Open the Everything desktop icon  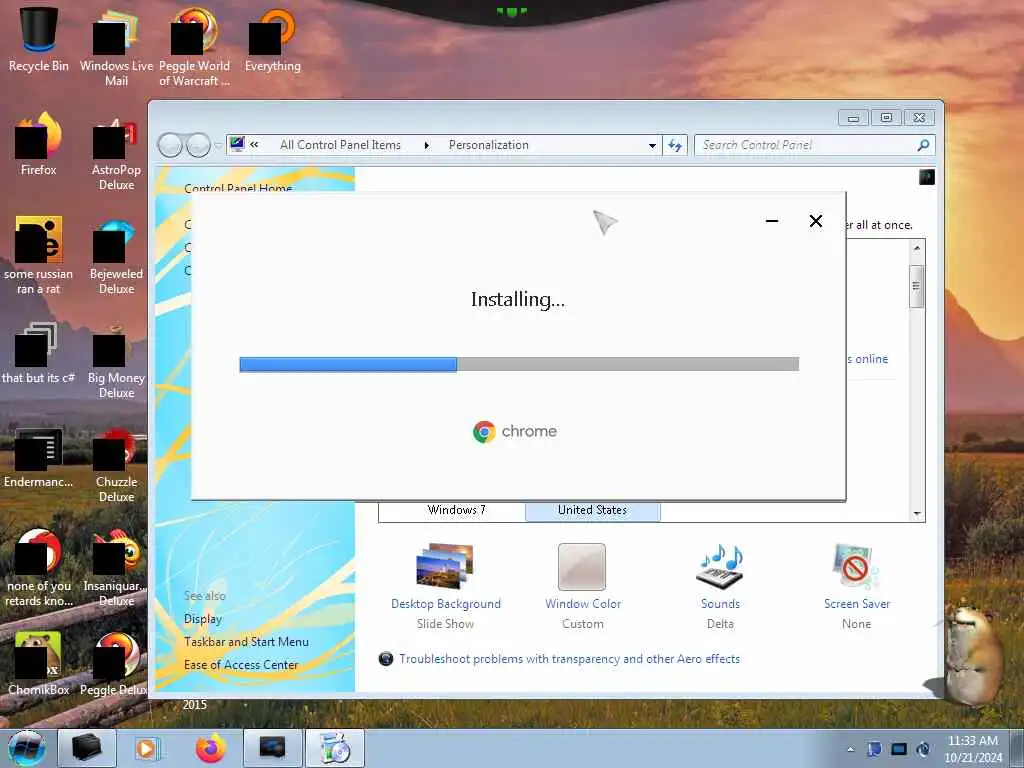click(272, 39)
